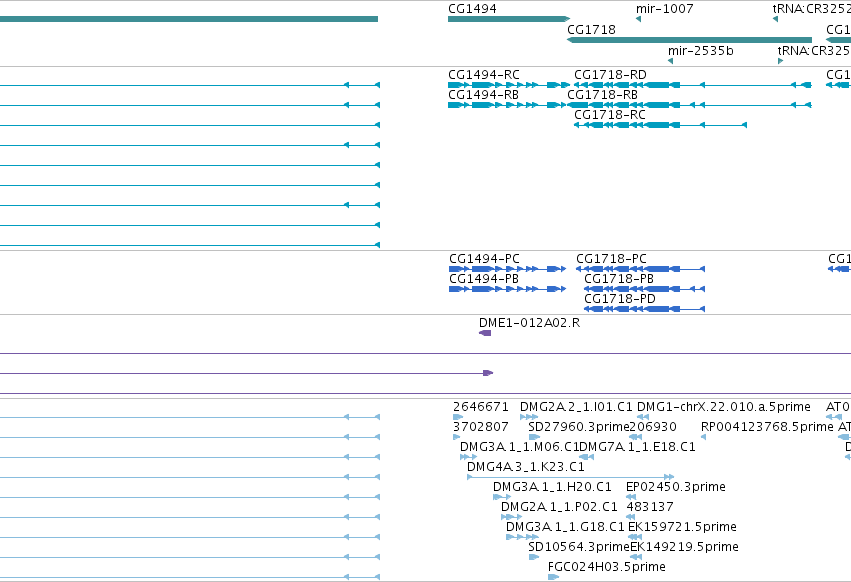Click the 2646671 EST arrow
This screenshot has width=851, height=582.
click(x=458, y=417)
